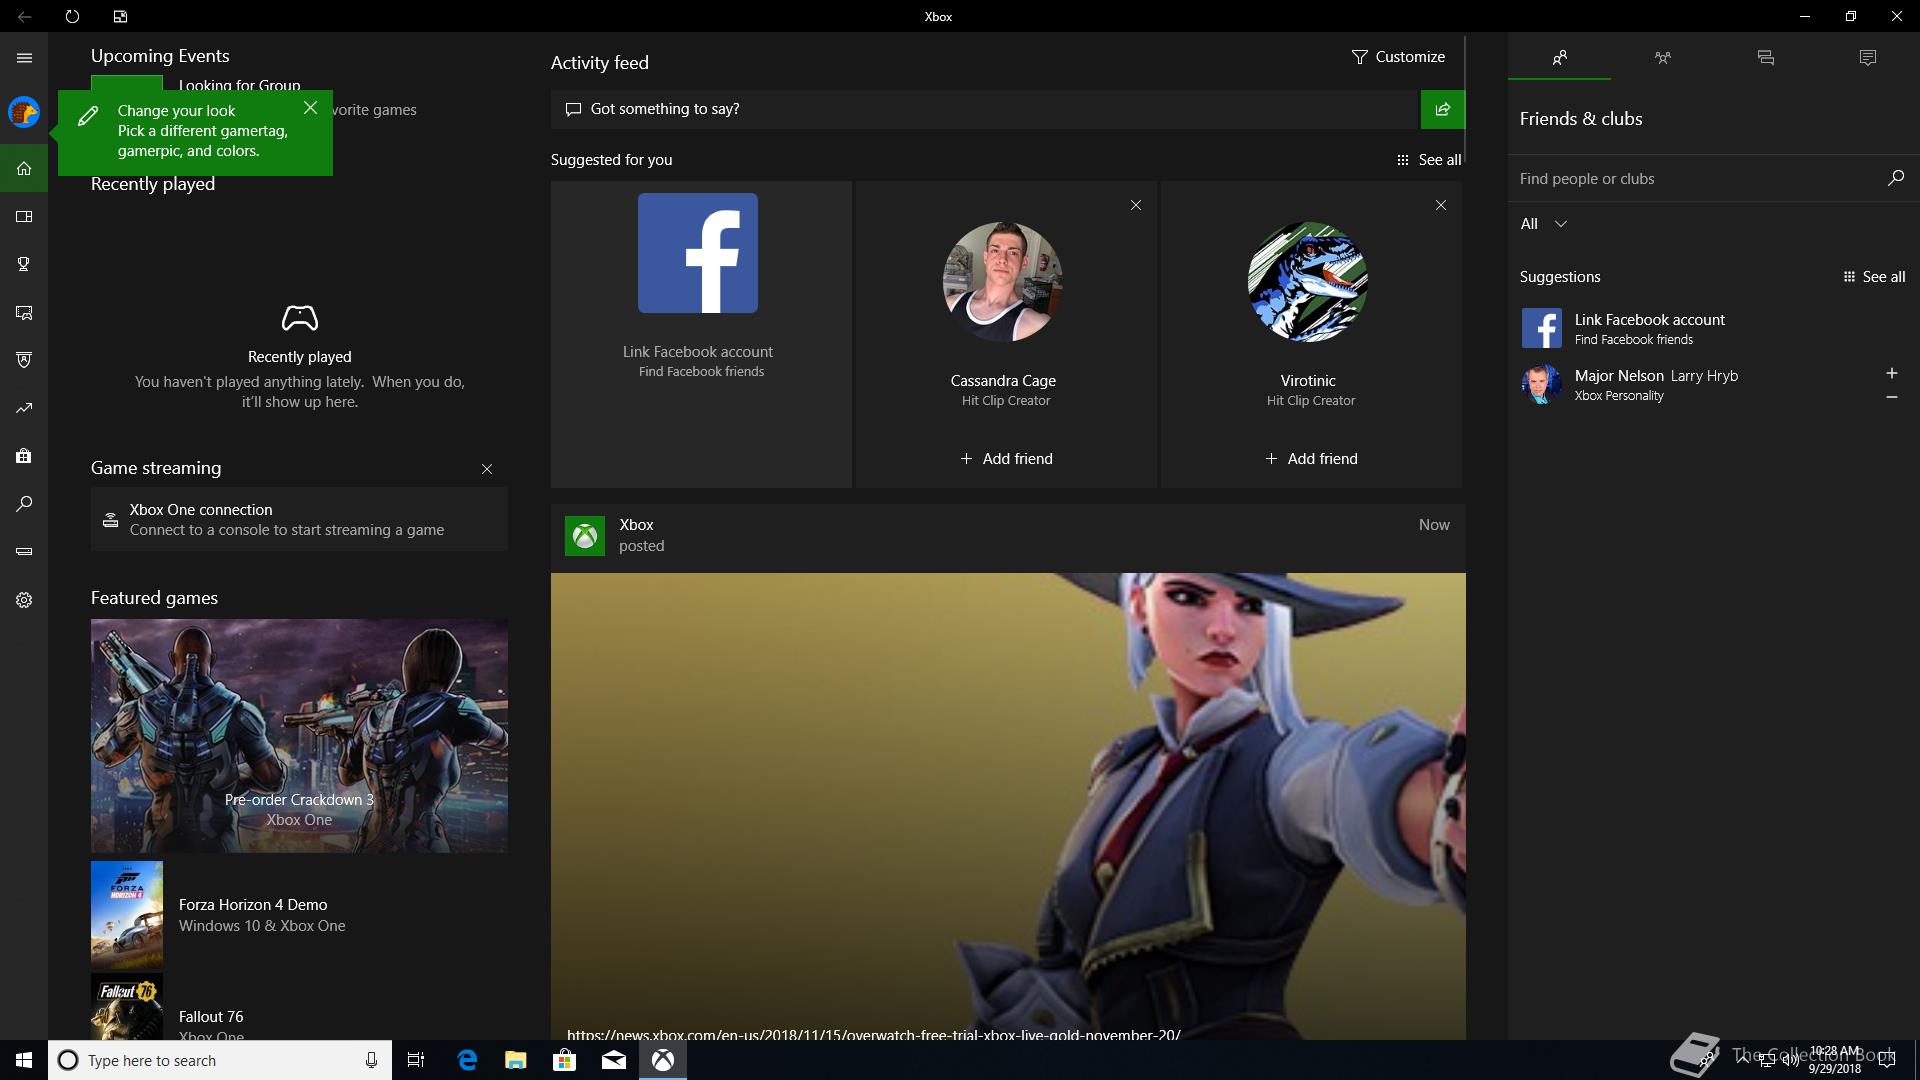The image size is (1920, 1080).
Task: Click the search icon in Find people
Action: pyautogui.click(x=1895, y=178)
